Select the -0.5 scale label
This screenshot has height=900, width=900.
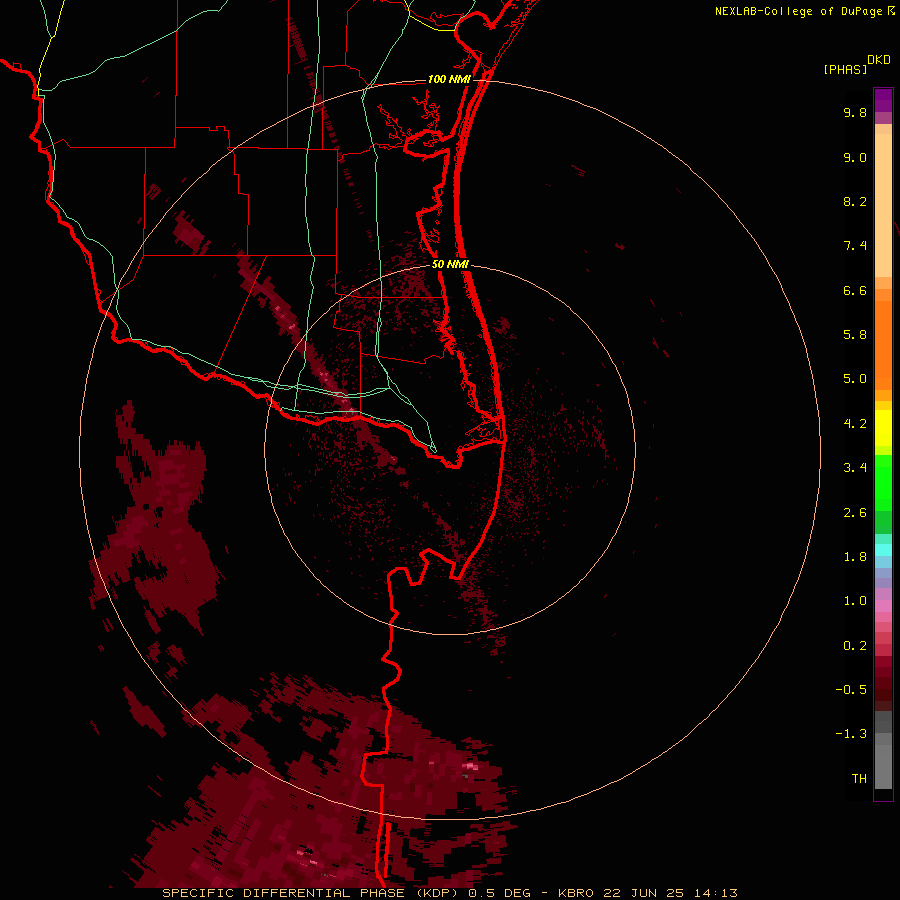tap(851, 690)
